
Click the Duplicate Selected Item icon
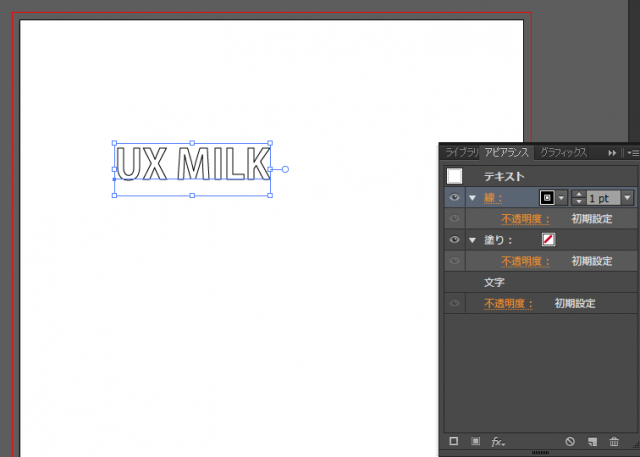coord(592,441)
